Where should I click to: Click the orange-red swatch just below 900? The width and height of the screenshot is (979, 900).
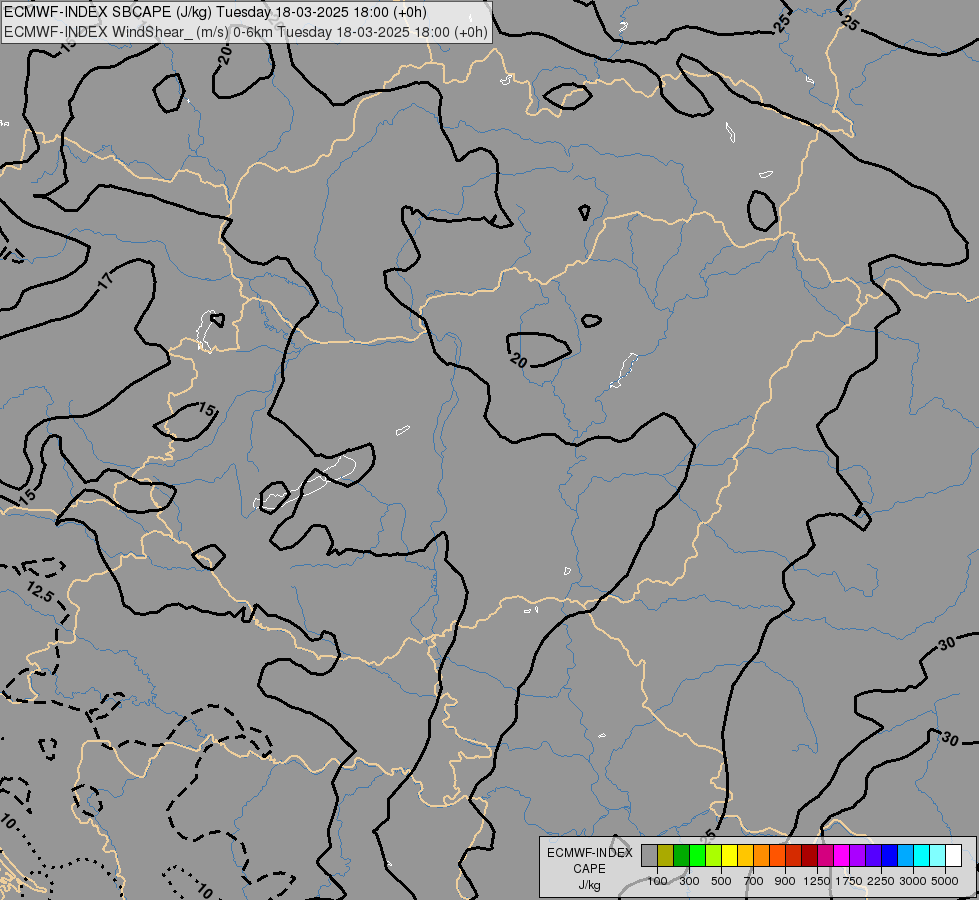point(777,856)
